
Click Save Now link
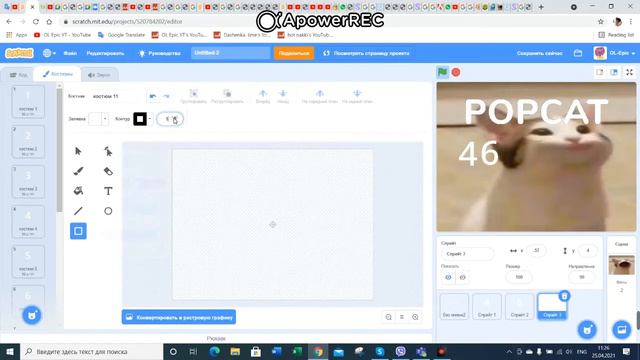click(540, 53)
